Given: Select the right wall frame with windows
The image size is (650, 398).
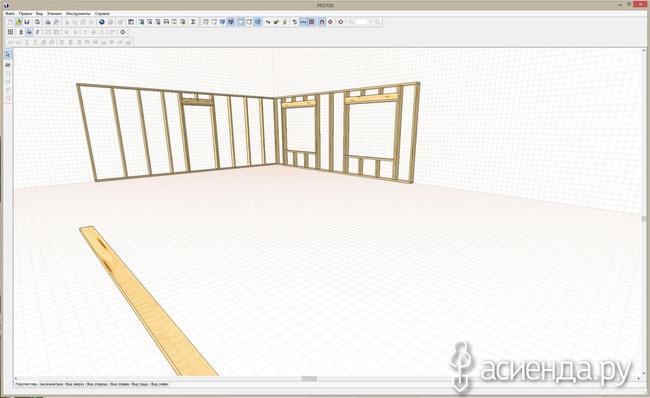Looking at the screenshot, I should tap(348, 132).
